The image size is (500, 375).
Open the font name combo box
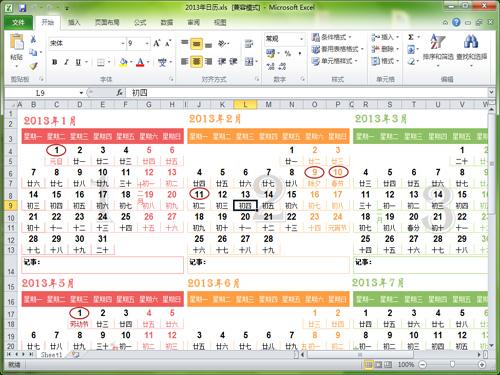(x=87, y=43)
